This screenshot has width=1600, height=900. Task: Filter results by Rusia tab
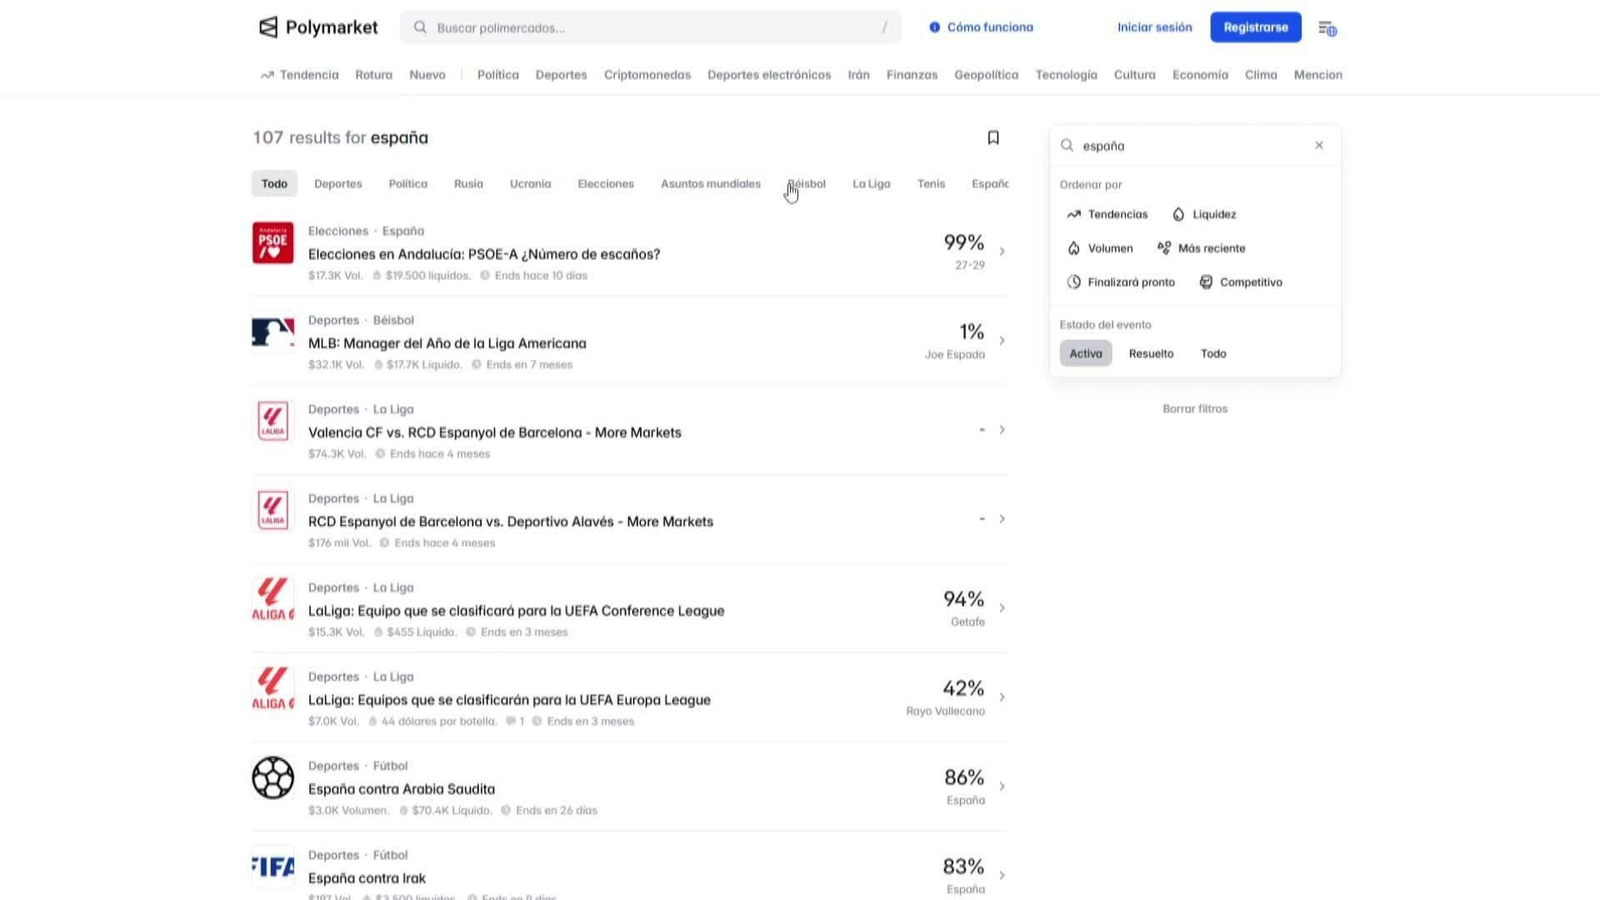point(468,184)
